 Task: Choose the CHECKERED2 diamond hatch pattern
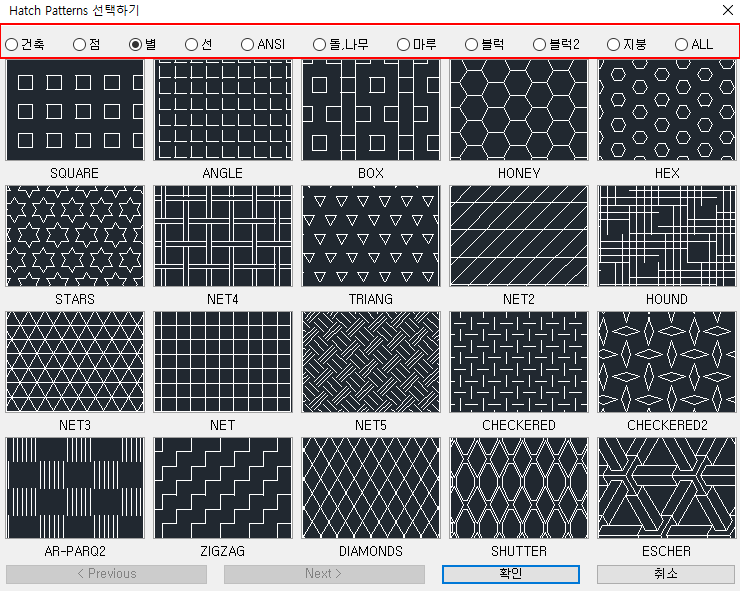pos(667,362)
